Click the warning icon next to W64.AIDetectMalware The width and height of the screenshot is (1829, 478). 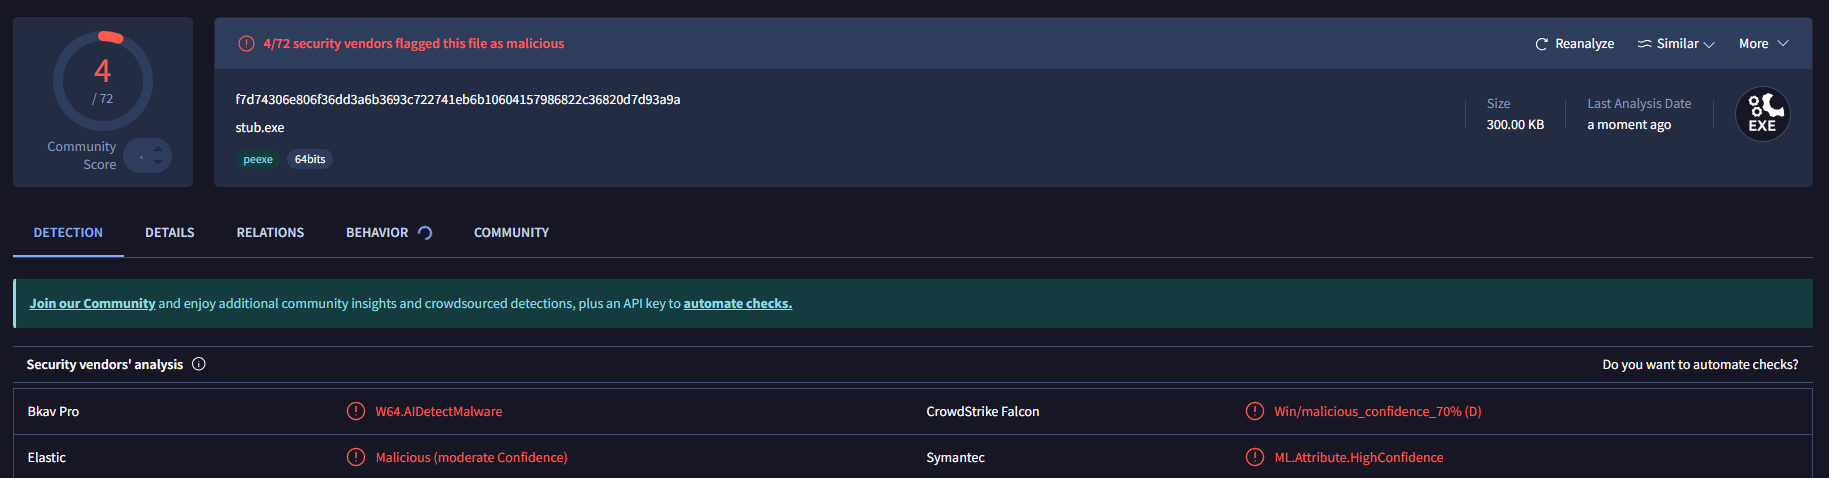point(356,411)
